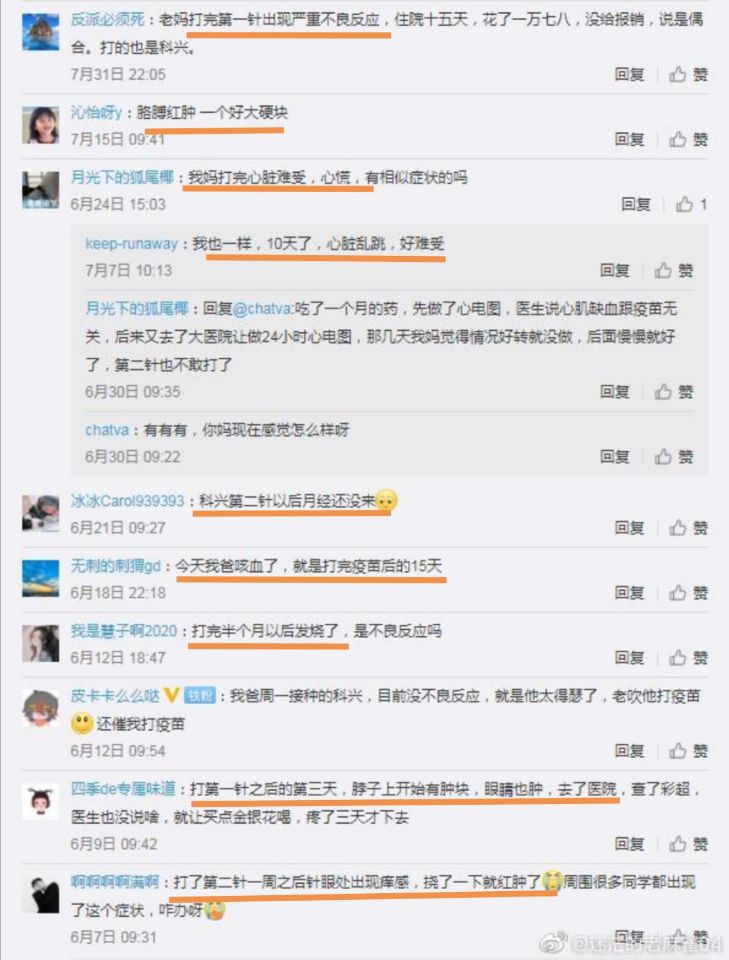Click 无刺的刺猬gd's avatar image
The width and height of the screenshot is (729, 960).
coord(40,578)
